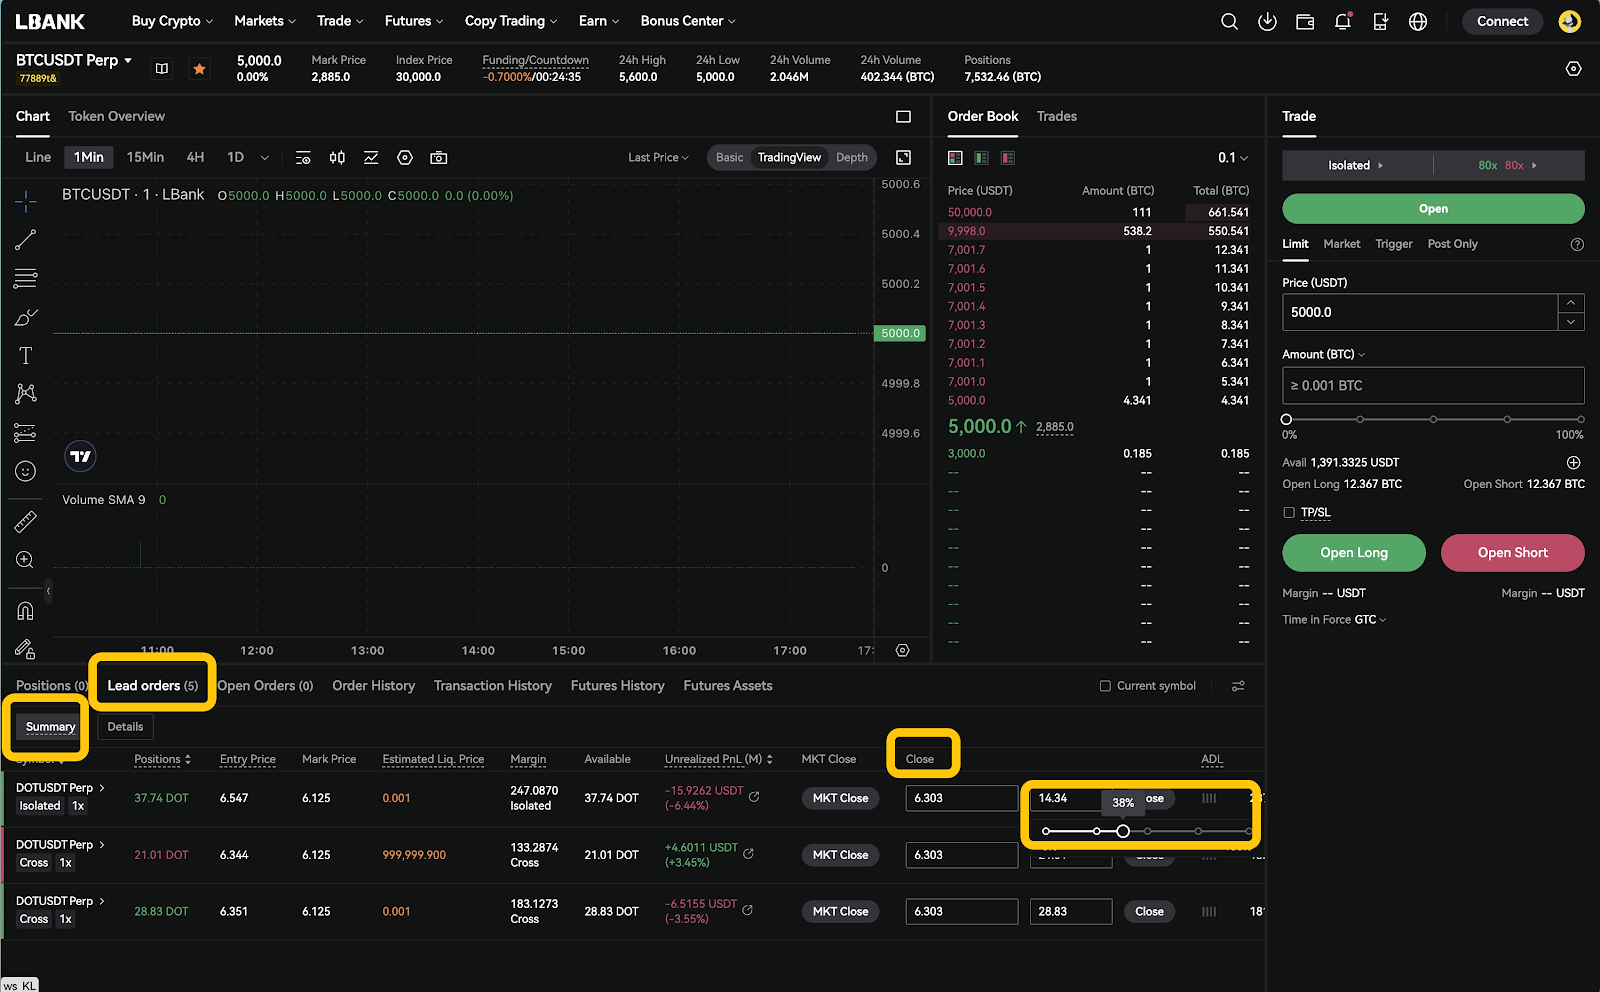
Task: Open the chart indicators icon
Action: click(371, 158)
